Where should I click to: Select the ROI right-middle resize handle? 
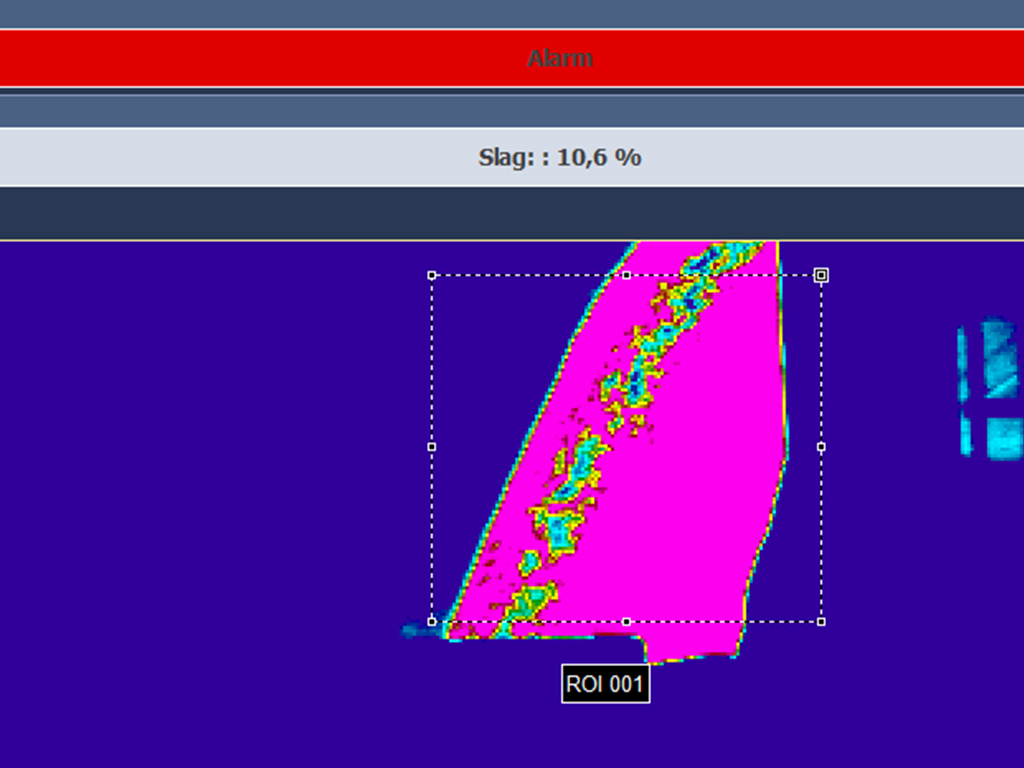tap(821, 447)
